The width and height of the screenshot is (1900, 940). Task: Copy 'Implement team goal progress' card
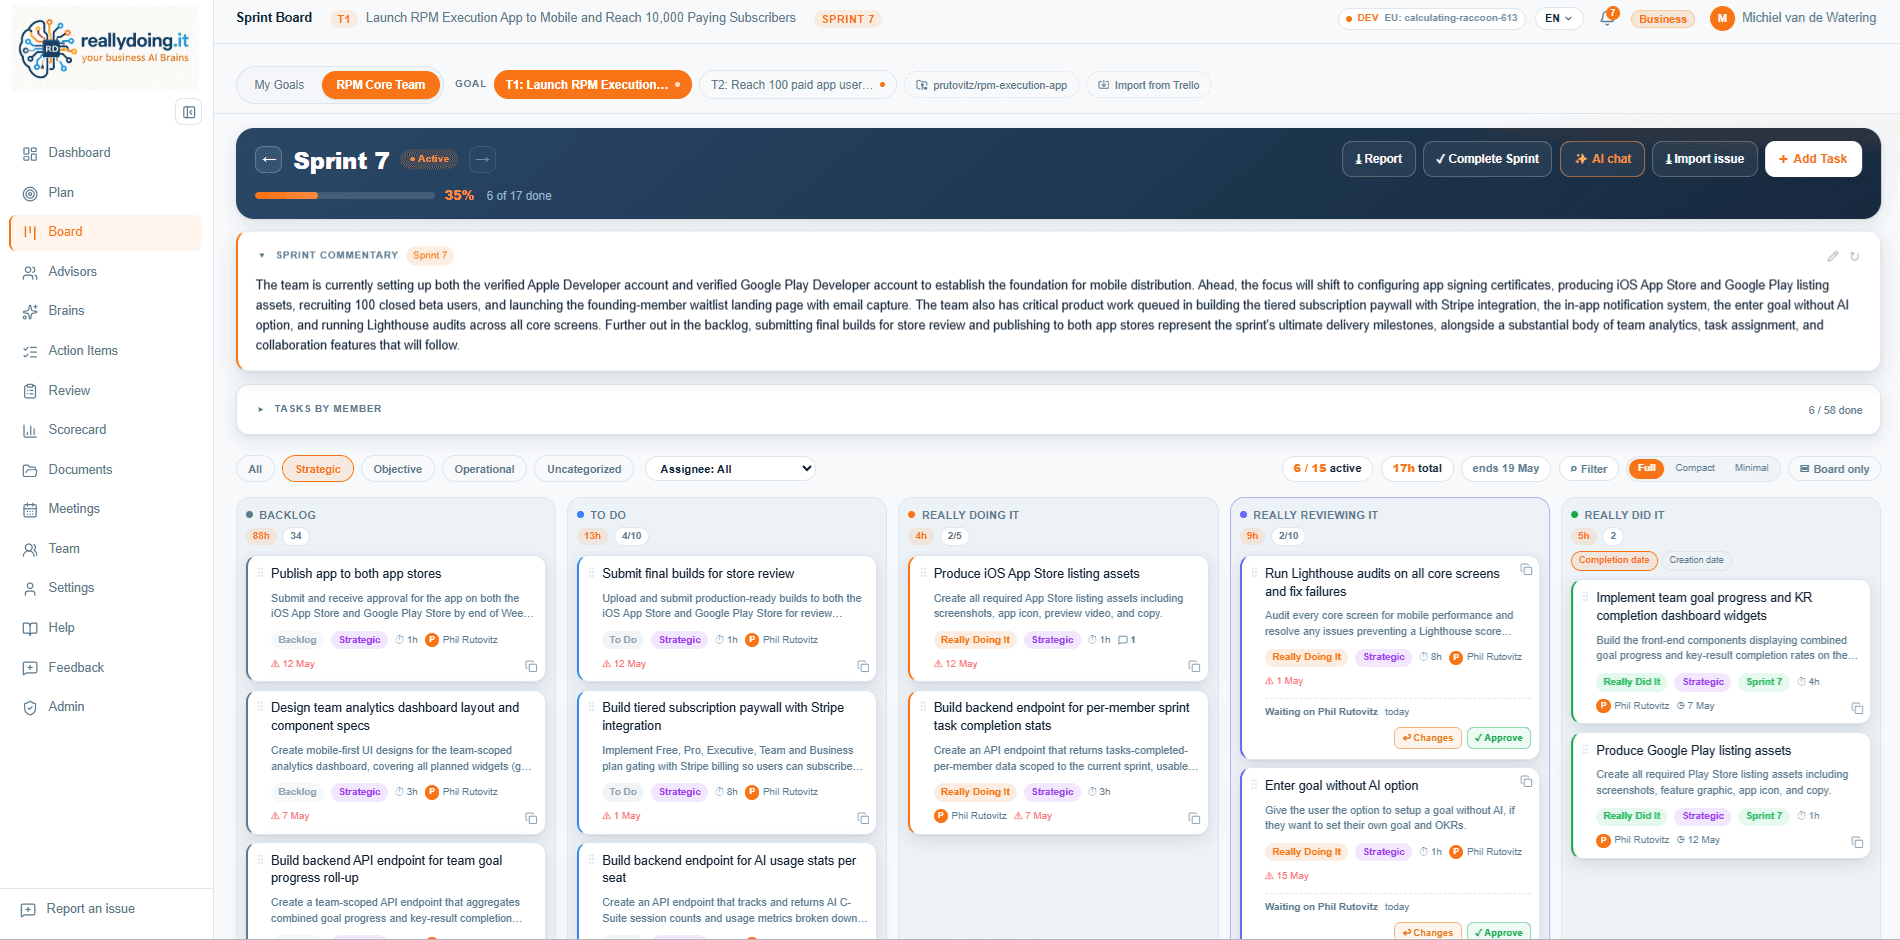click(1857, 708)
